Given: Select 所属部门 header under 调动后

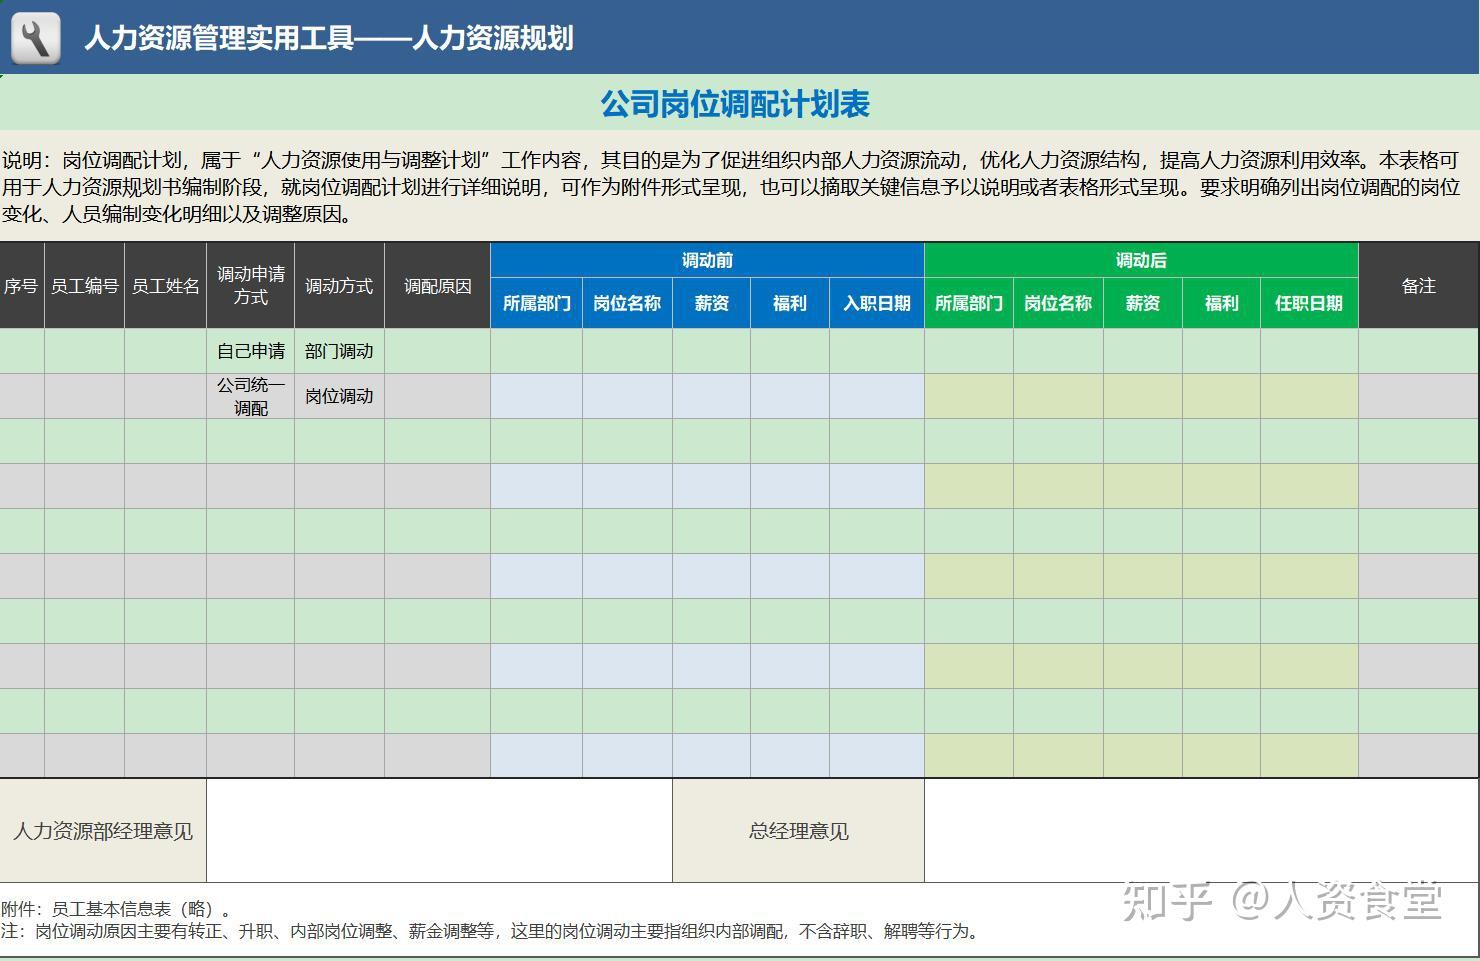Looking at the screenshot, I should [x=968, y=303].
